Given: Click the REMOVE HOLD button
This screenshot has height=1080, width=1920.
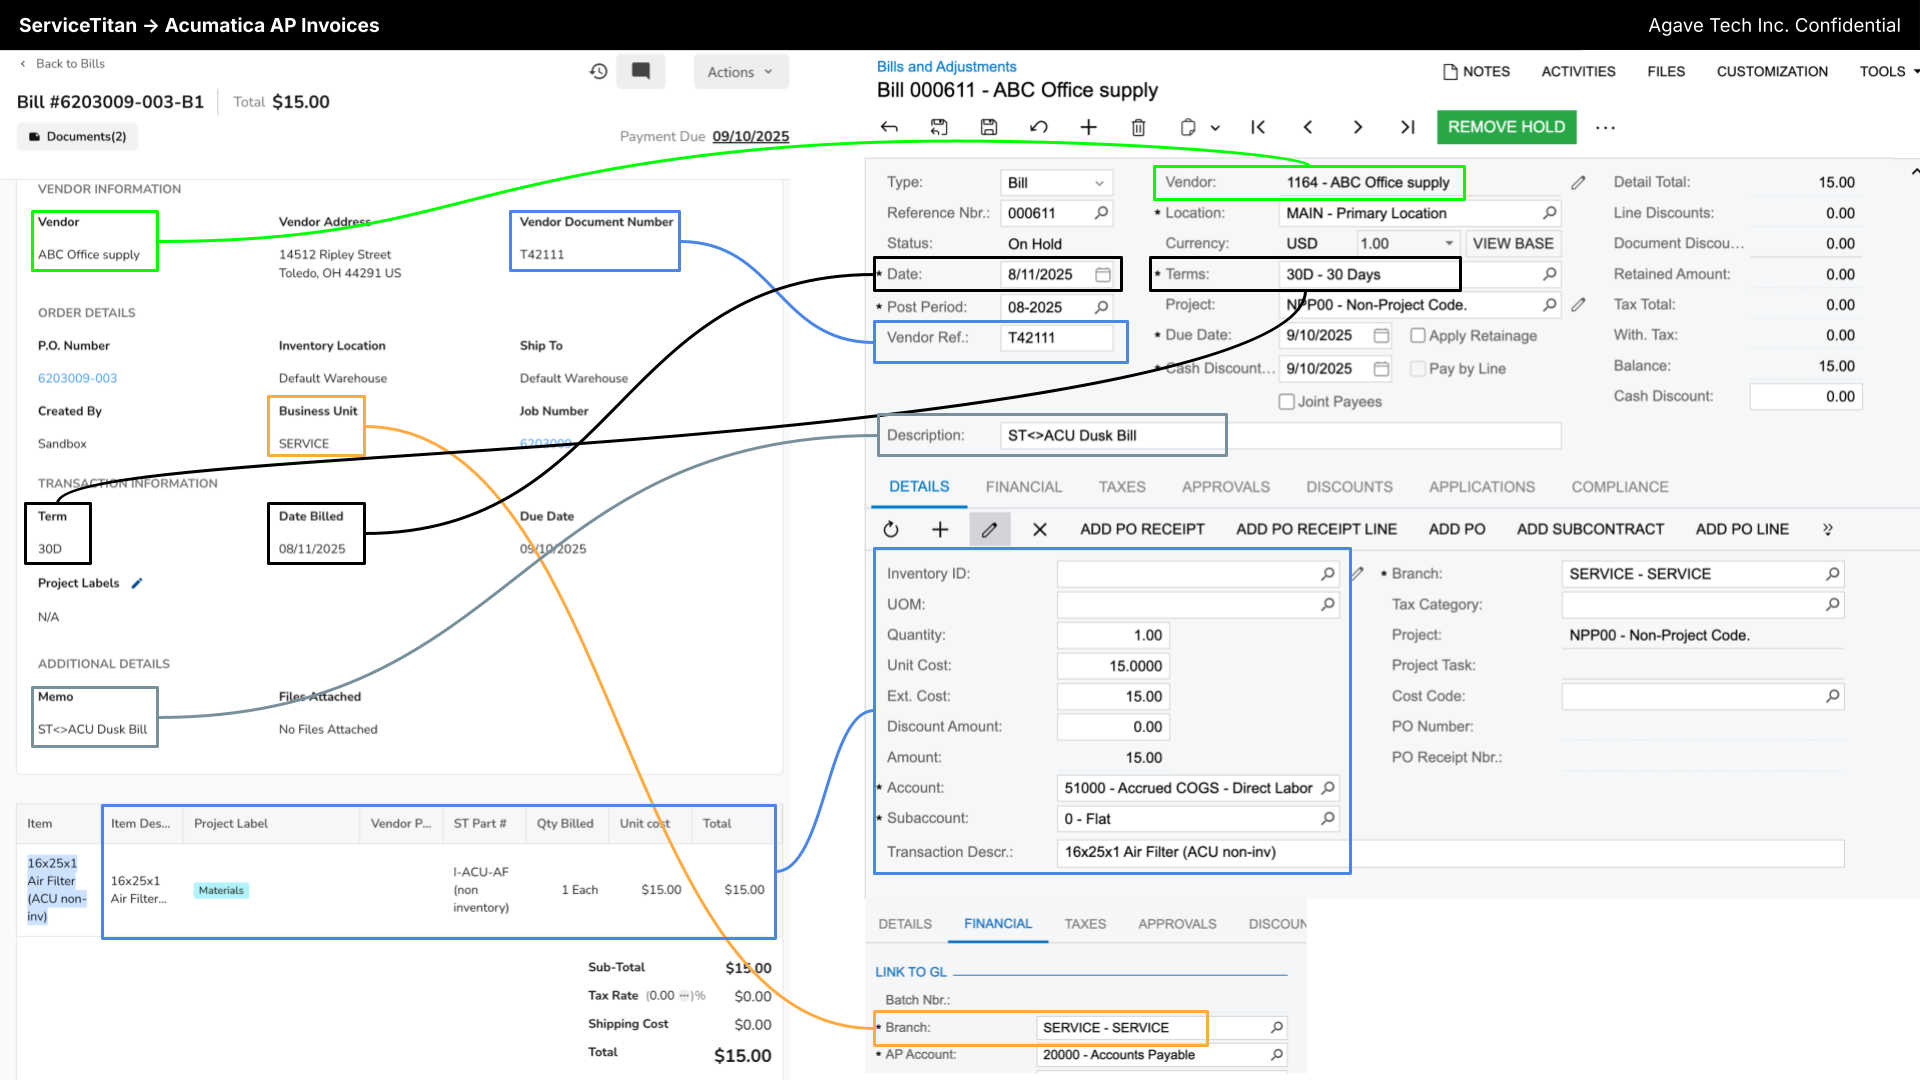Looking at the screenshot, I should point(1506,127).
